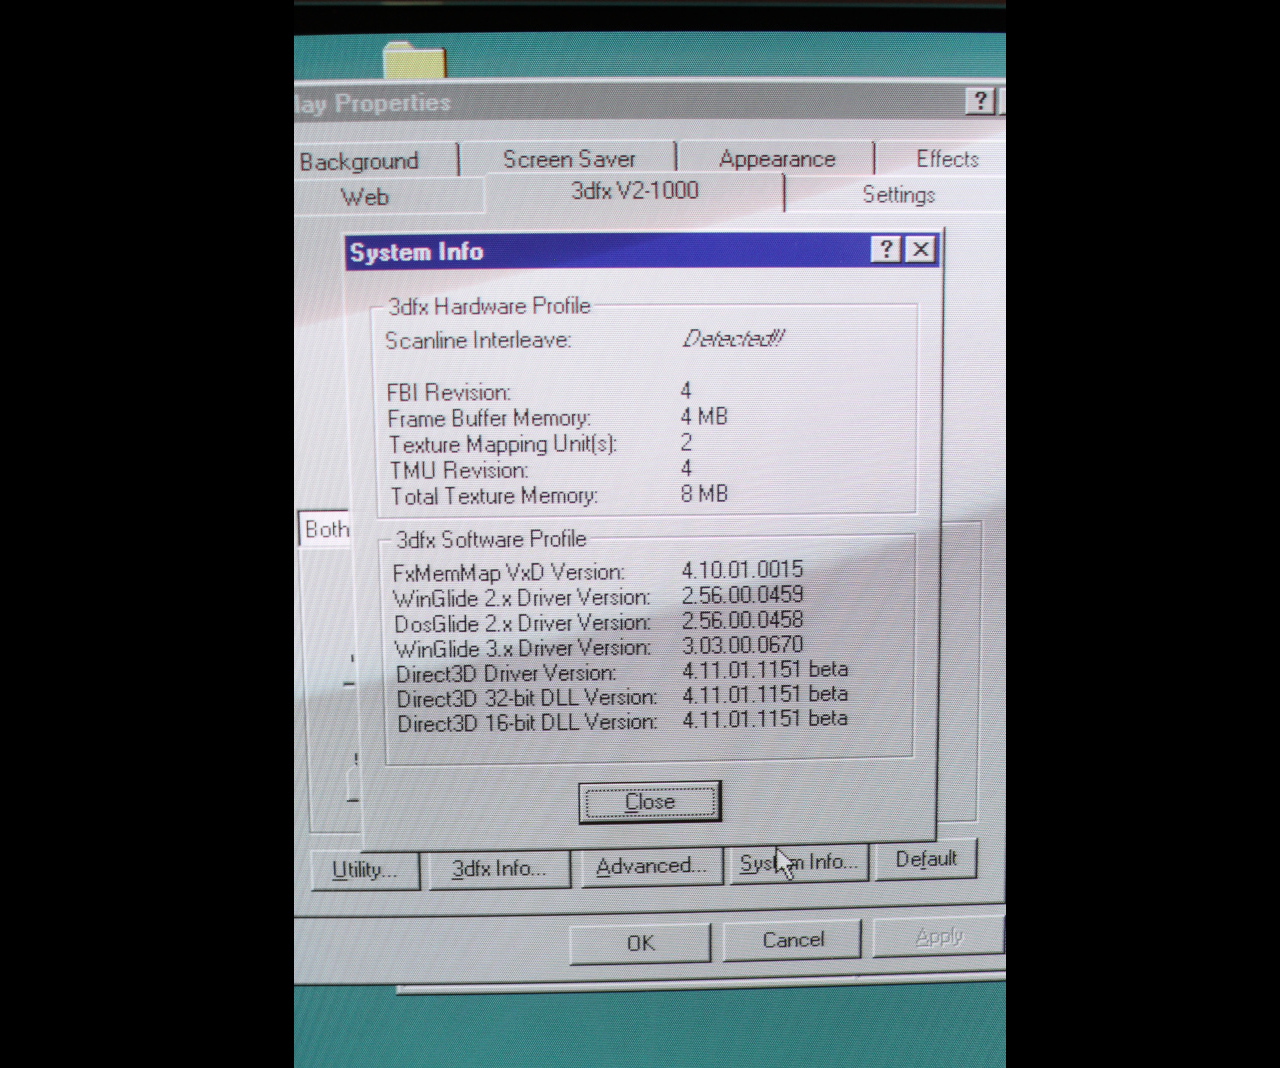The height and width of the screenshot is (1068, 1280).
Task: Click the 'System Info' dialog title text
Action: coord(416,252)
